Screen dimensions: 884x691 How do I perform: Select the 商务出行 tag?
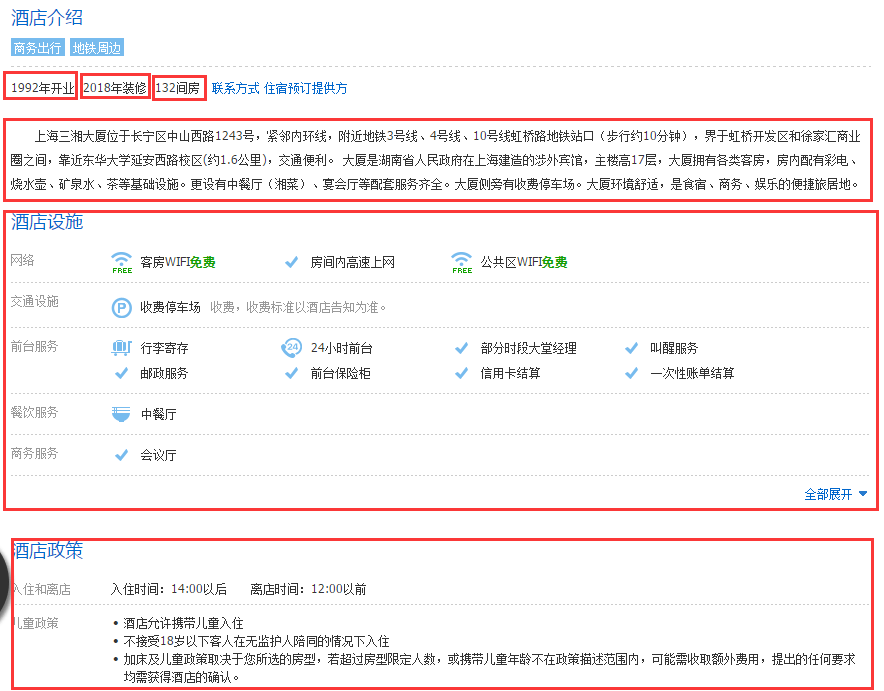point(37,48)
